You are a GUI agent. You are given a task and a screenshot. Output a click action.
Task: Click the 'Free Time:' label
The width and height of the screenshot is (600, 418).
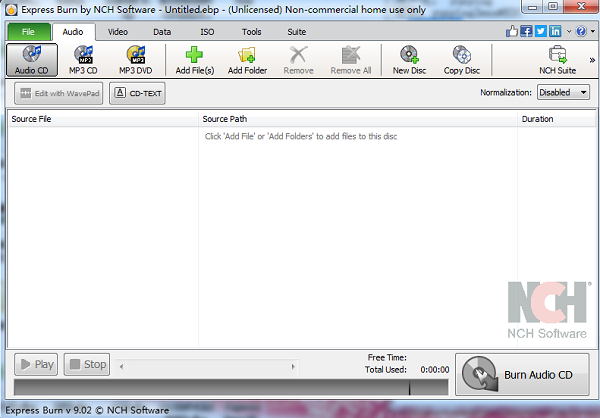[387, 358]
